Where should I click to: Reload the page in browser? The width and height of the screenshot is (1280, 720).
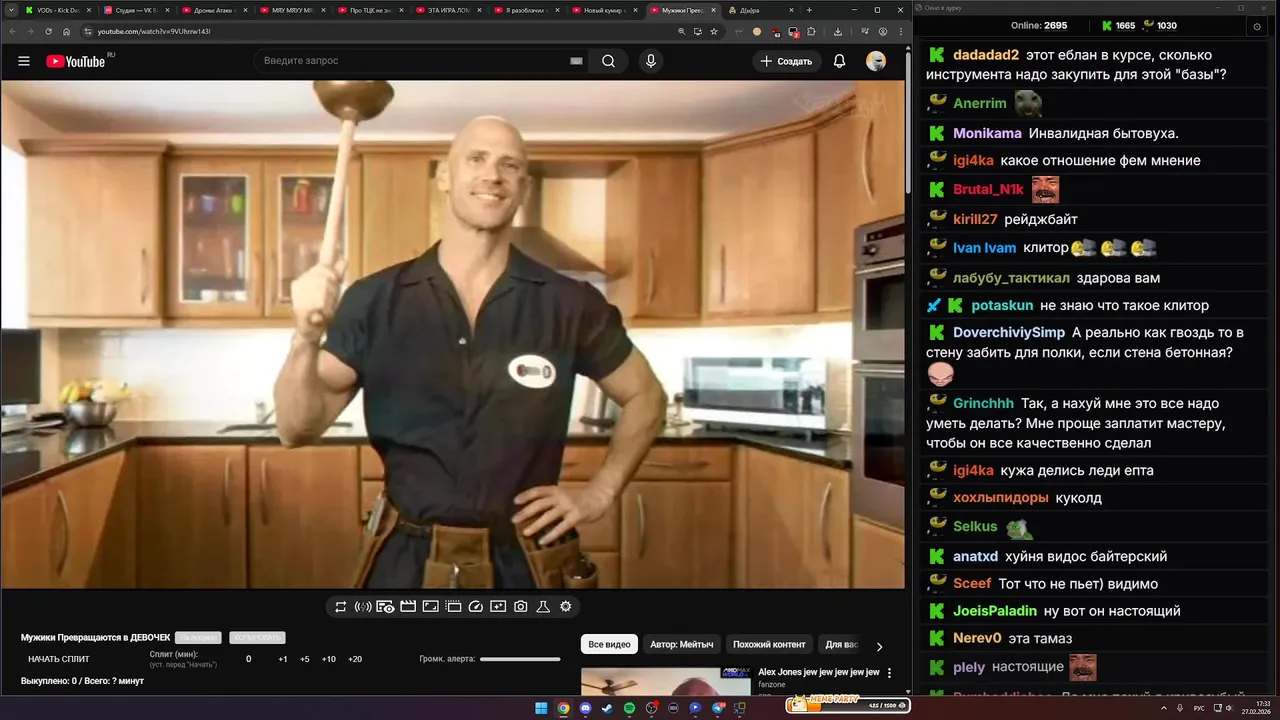pyautogui.click(x=51, y=31)
